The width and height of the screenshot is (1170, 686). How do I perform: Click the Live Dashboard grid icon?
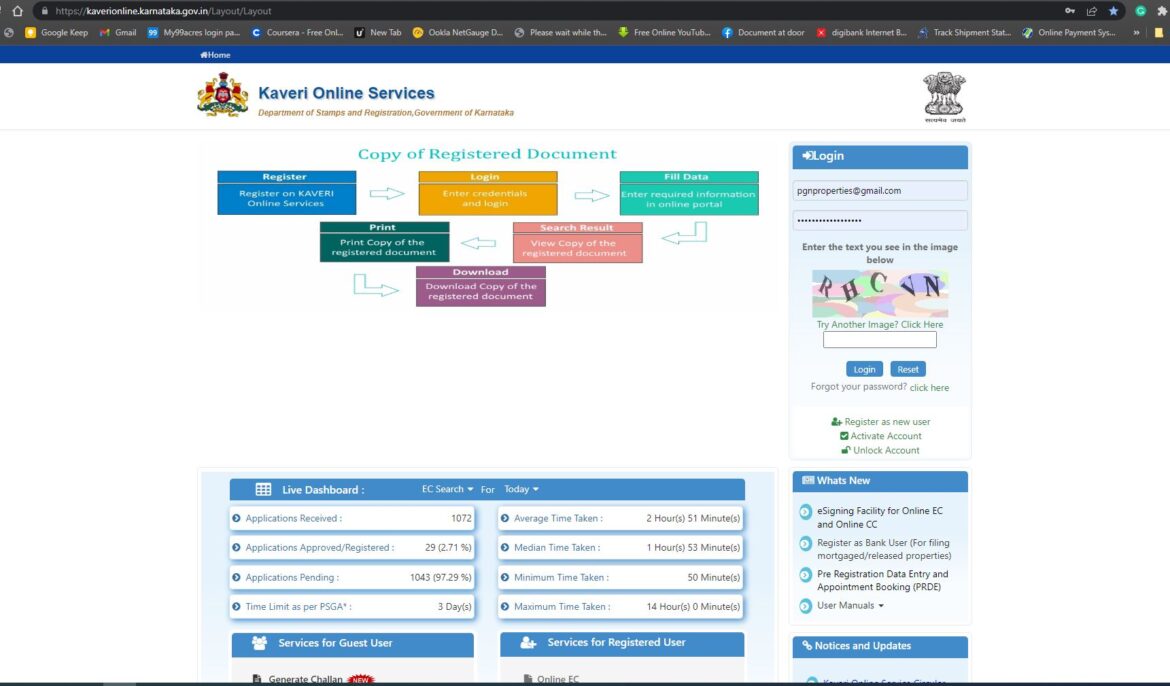click(x=263, y=490)
